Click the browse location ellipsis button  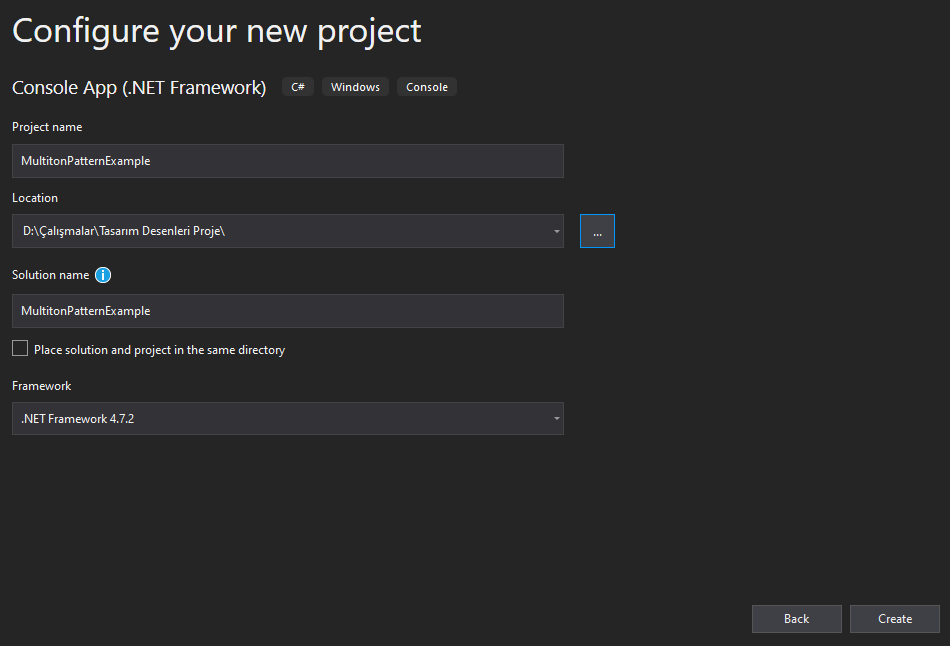click(597, 231)
